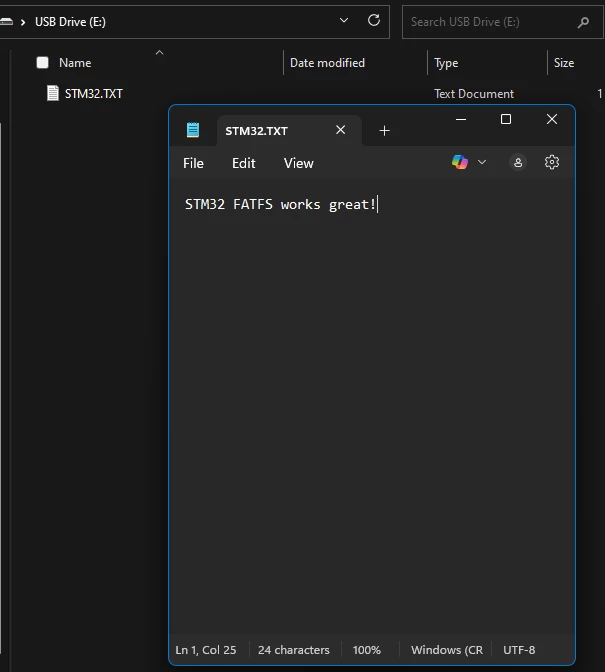605x672 pixels.
Task: Click the 24 characters status entry
Action: tap(294, 650)
